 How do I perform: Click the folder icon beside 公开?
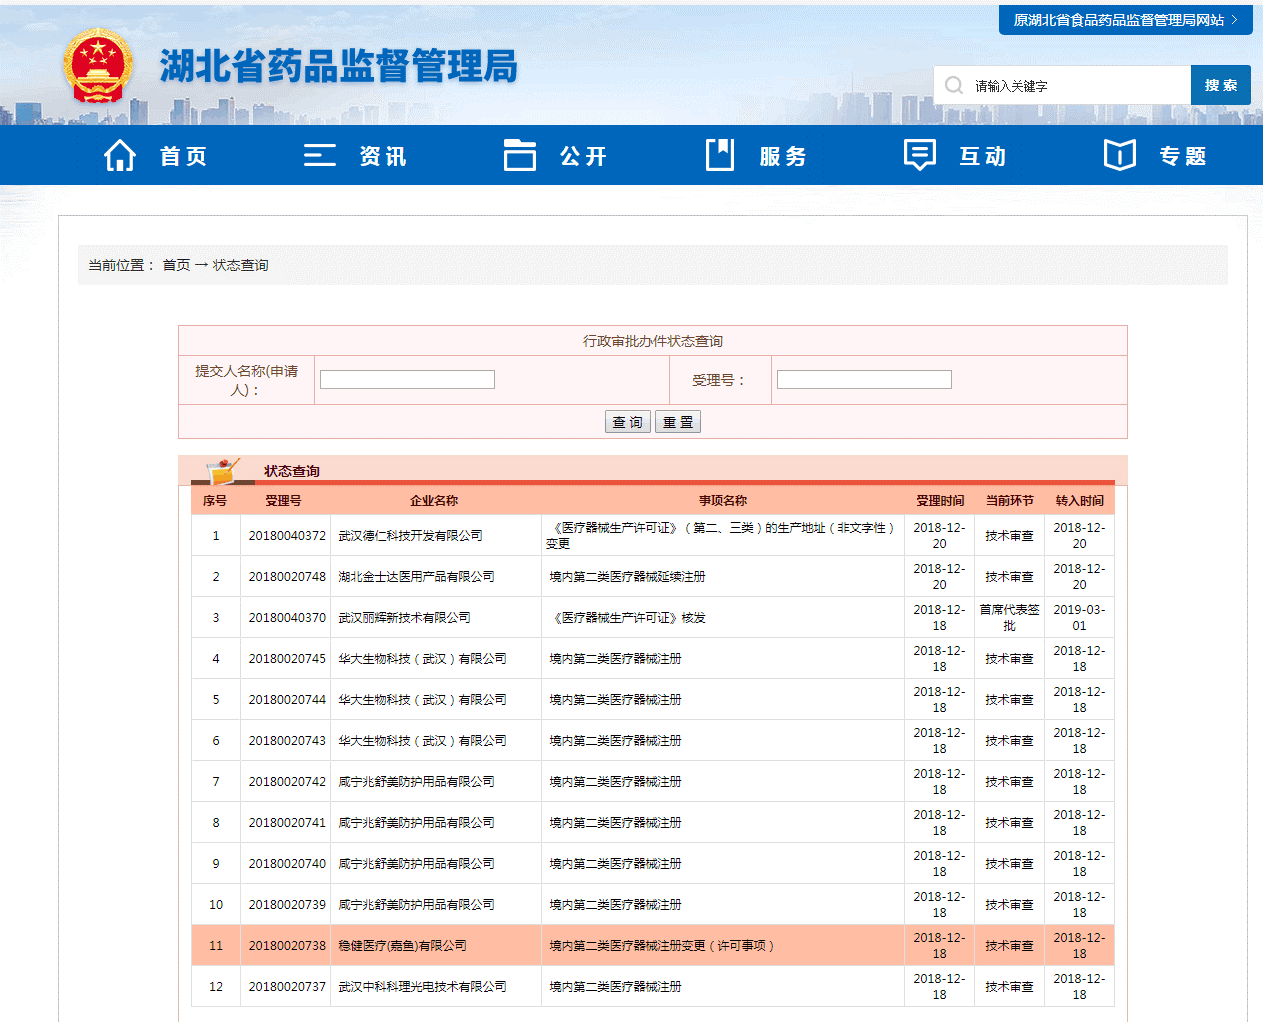pyautogui.click(x=519, y=155)
